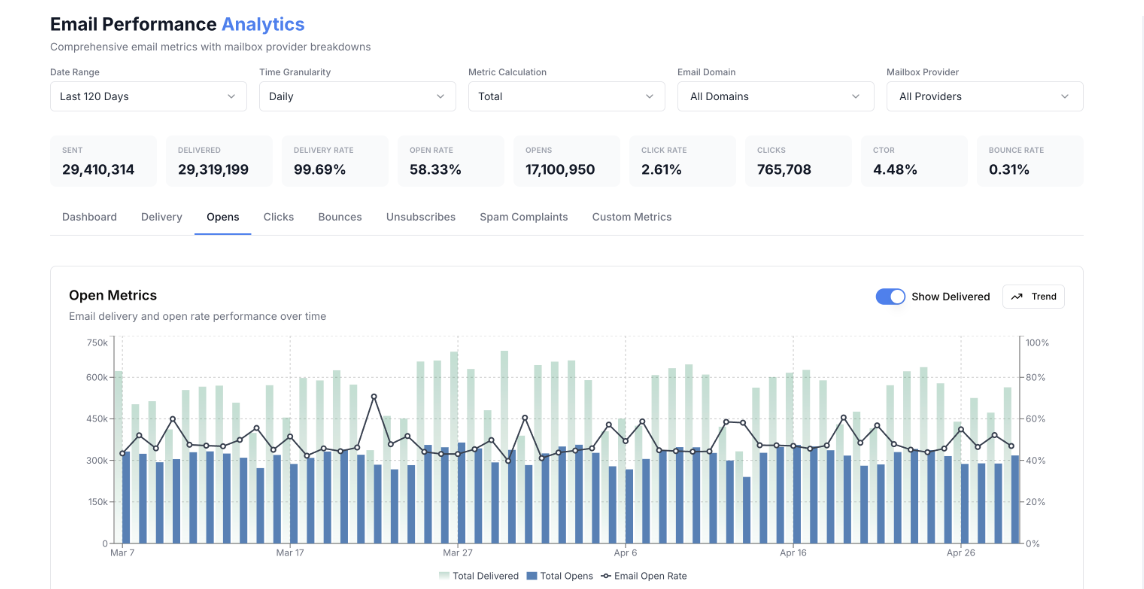This screenshot has width=1144, height=589.
Task: Click the OPEN RATE 58.33% card
Action: (451, 161)
